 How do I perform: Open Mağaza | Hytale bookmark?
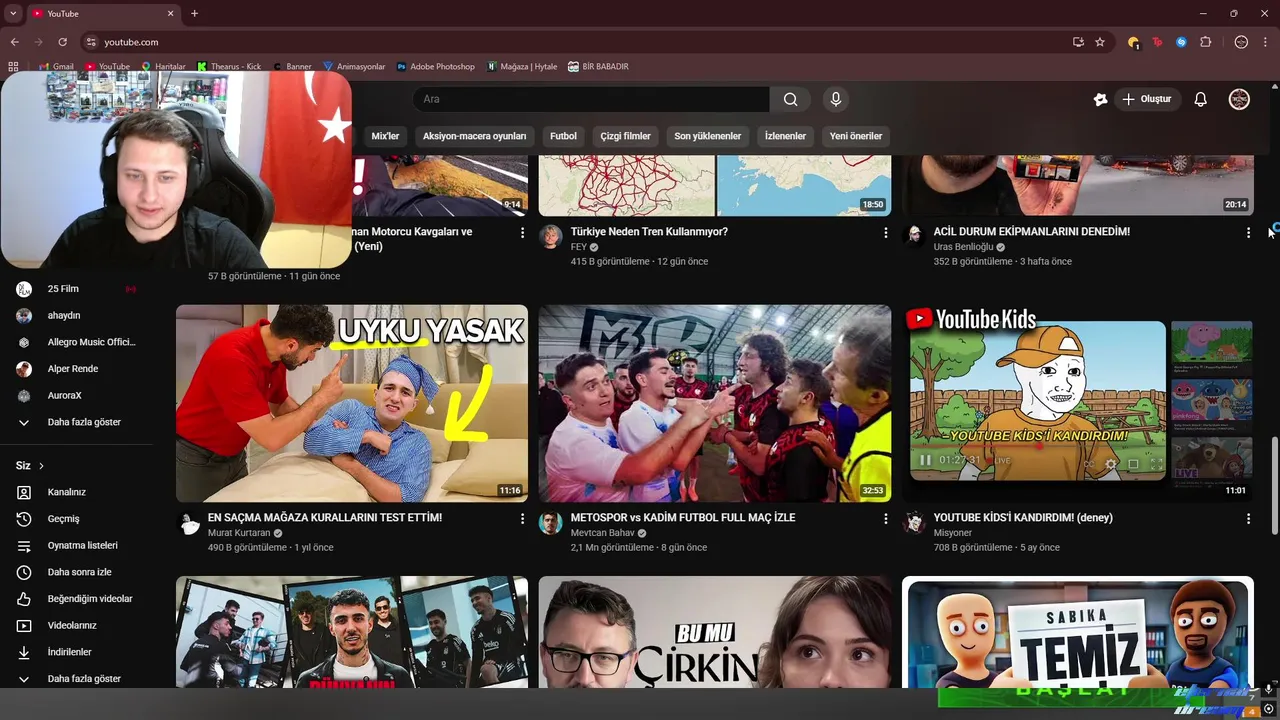click(521, 66)
